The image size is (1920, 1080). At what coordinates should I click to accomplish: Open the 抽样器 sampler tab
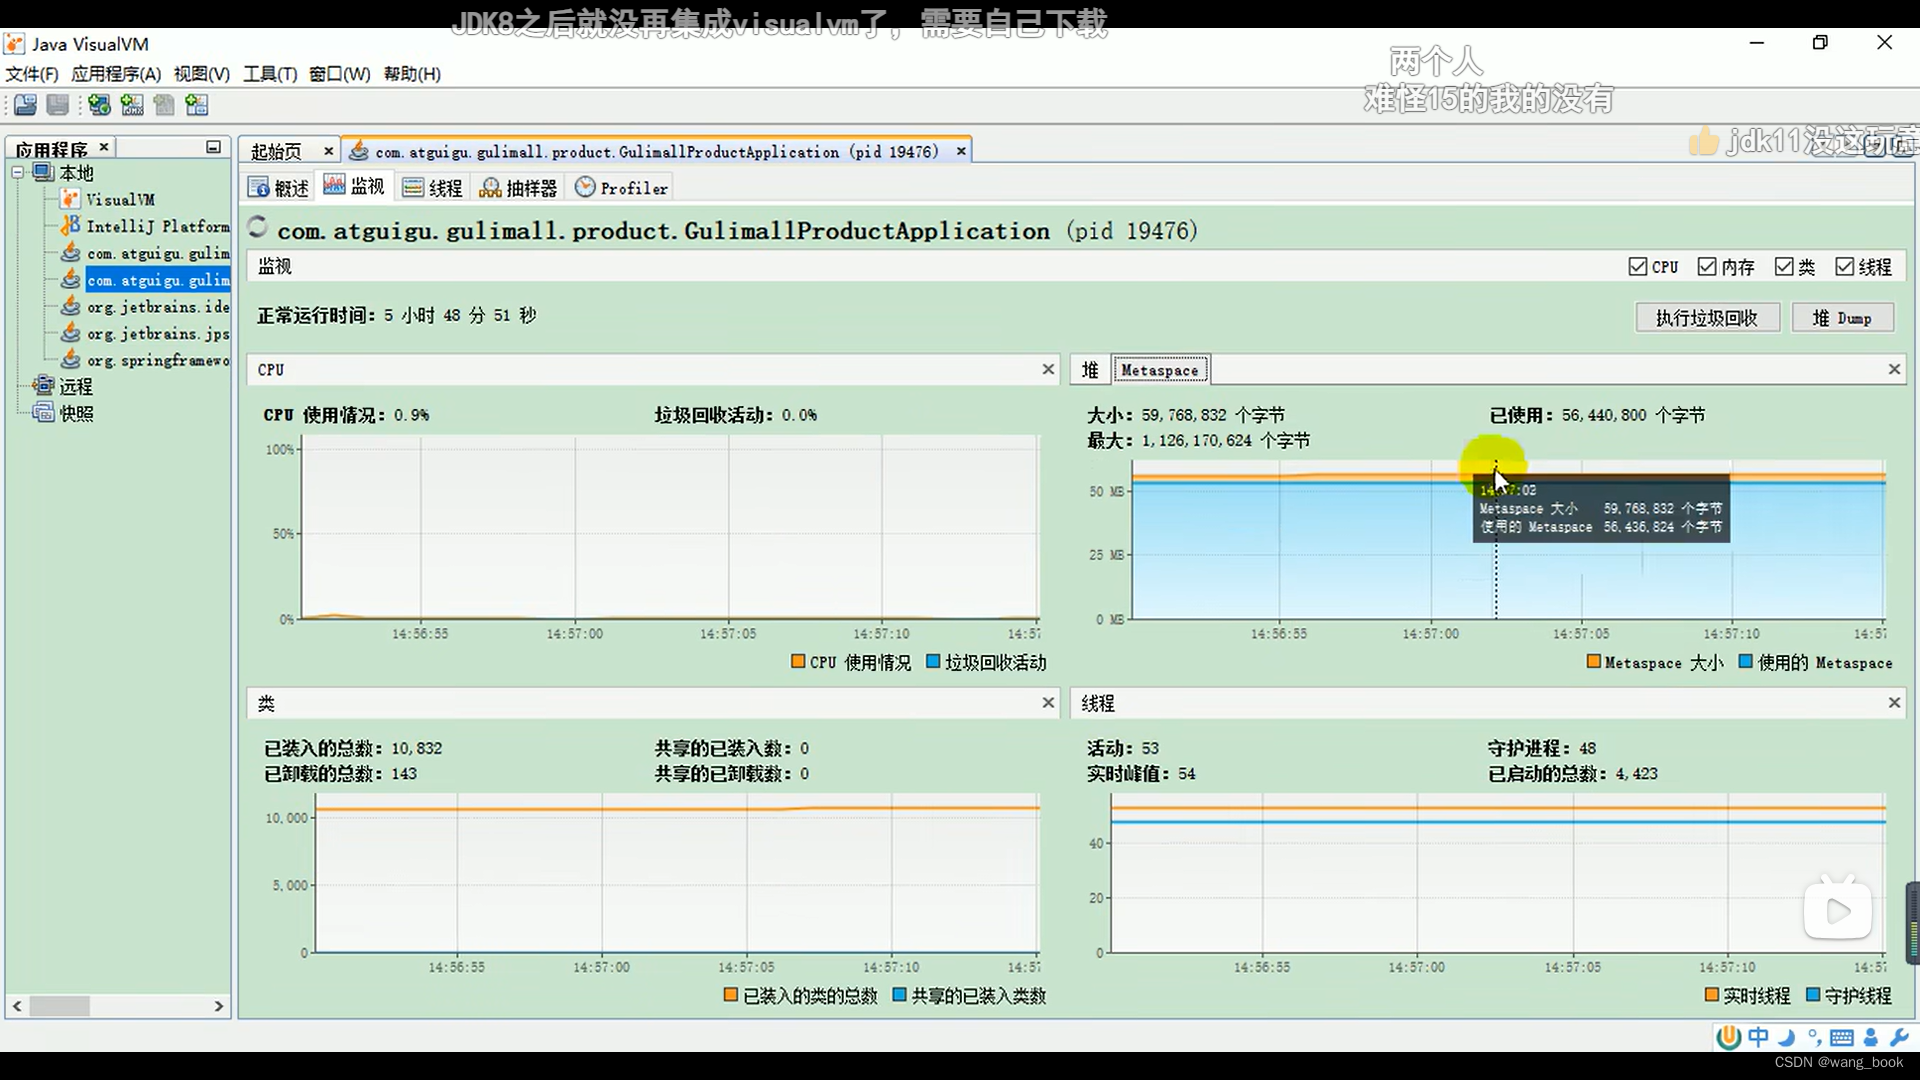pos(518,188)
